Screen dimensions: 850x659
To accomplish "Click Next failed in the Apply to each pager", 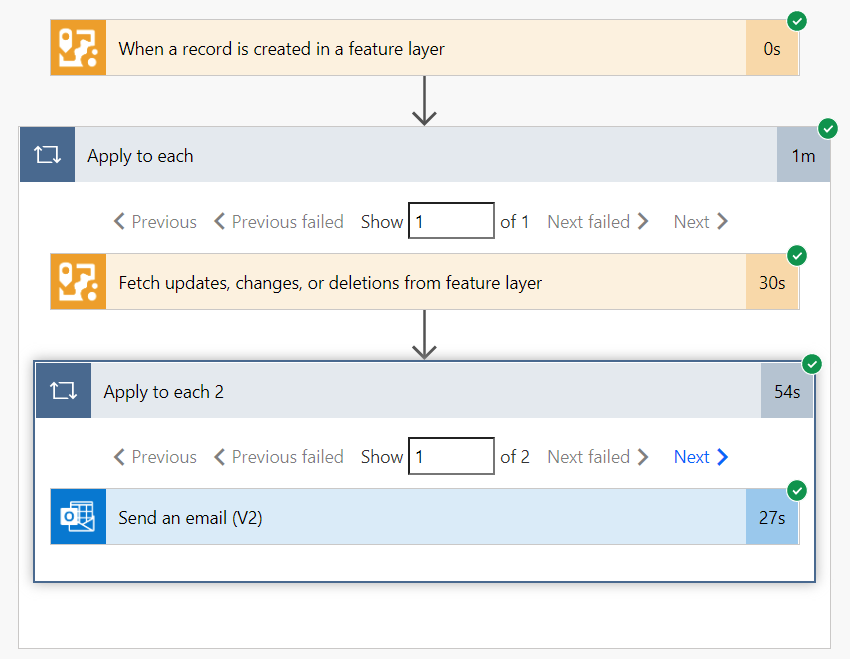I will [x=598, y=222].
